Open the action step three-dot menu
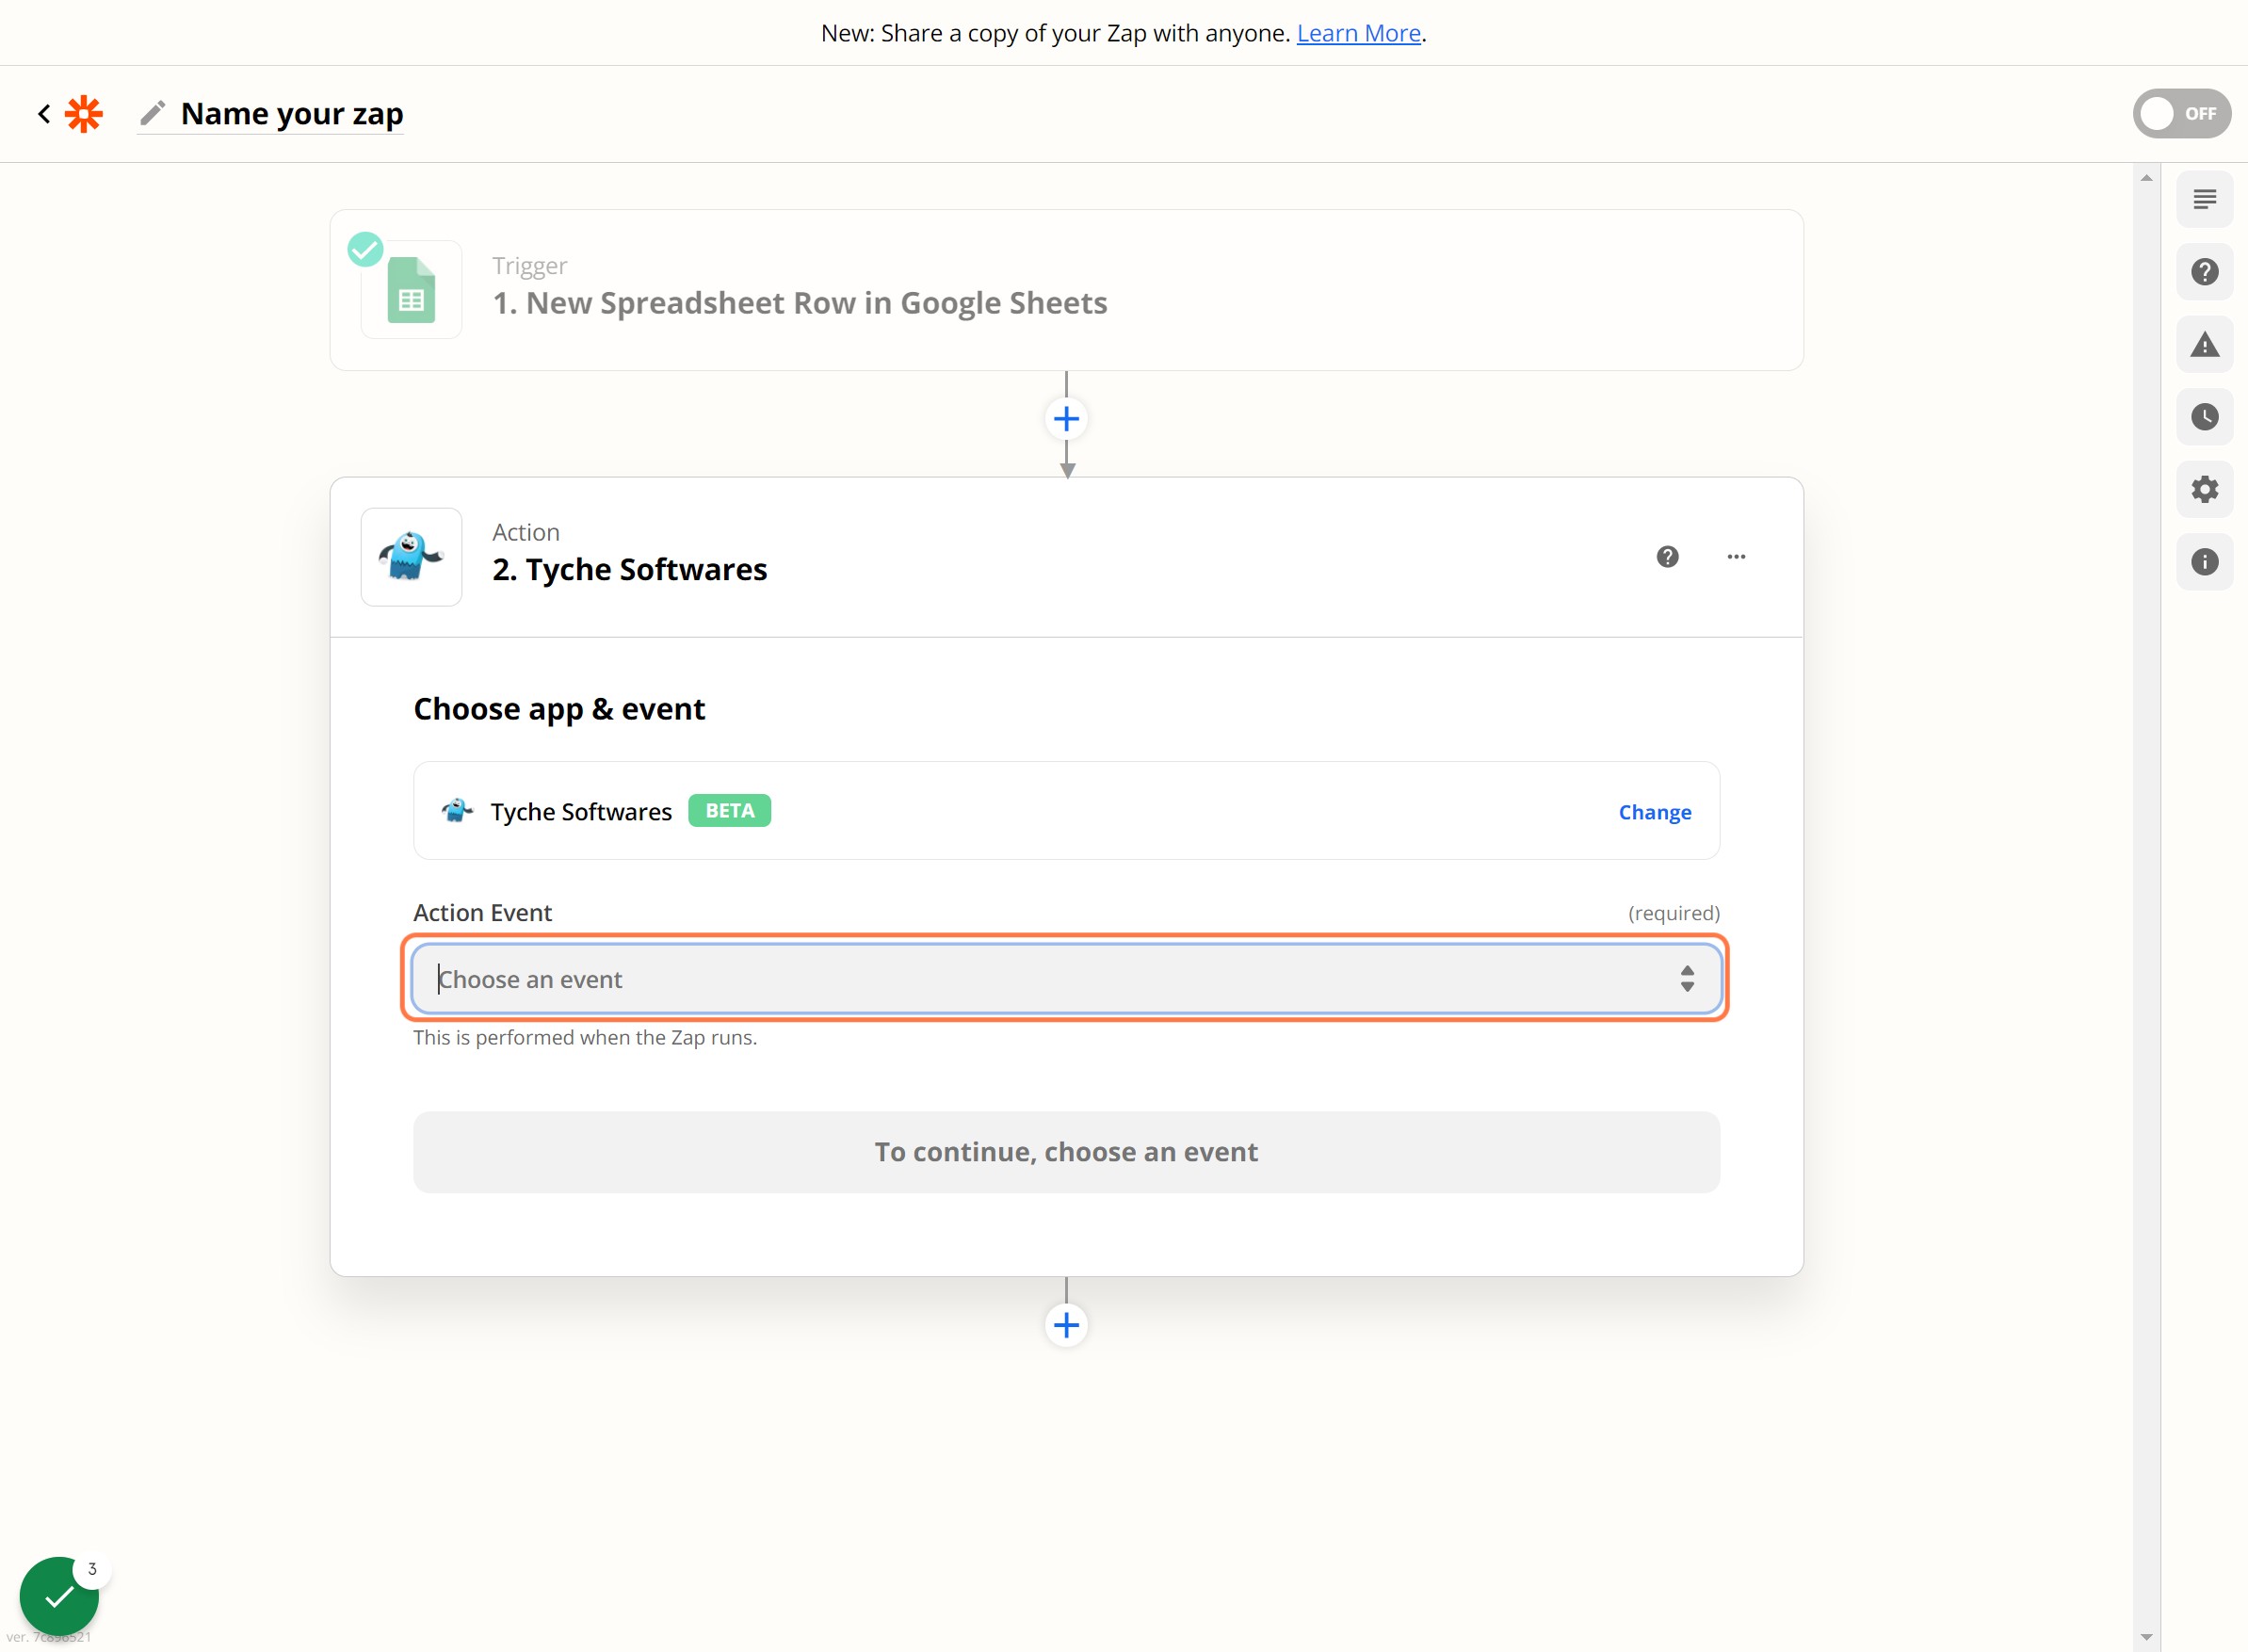This screenshot has width=2248, height=1652. click(x=1736, y=557)
